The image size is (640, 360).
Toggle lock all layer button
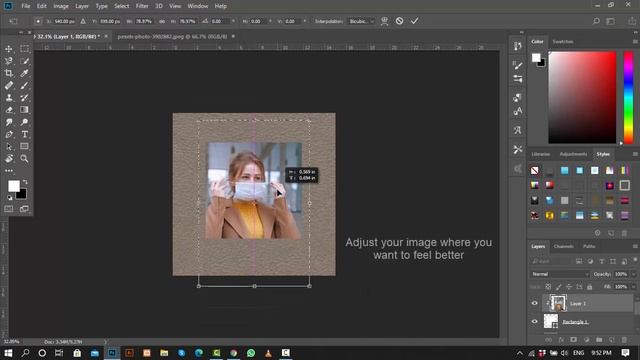(589, 287)
